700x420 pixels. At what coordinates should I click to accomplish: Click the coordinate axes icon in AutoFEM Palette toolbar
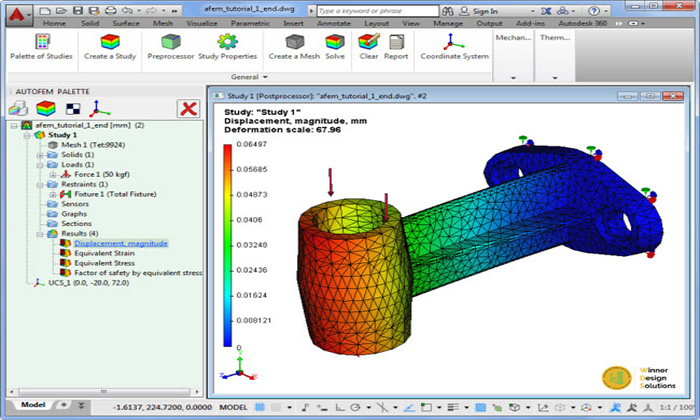pyautogui.click(x=100, y=108)
